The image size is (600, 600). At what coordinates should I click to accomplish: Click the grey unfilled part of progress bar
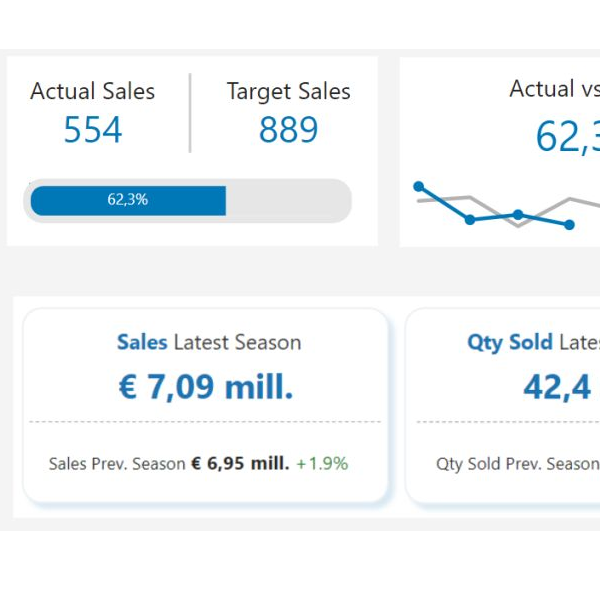pyautogui.click(x=287, y=201)
